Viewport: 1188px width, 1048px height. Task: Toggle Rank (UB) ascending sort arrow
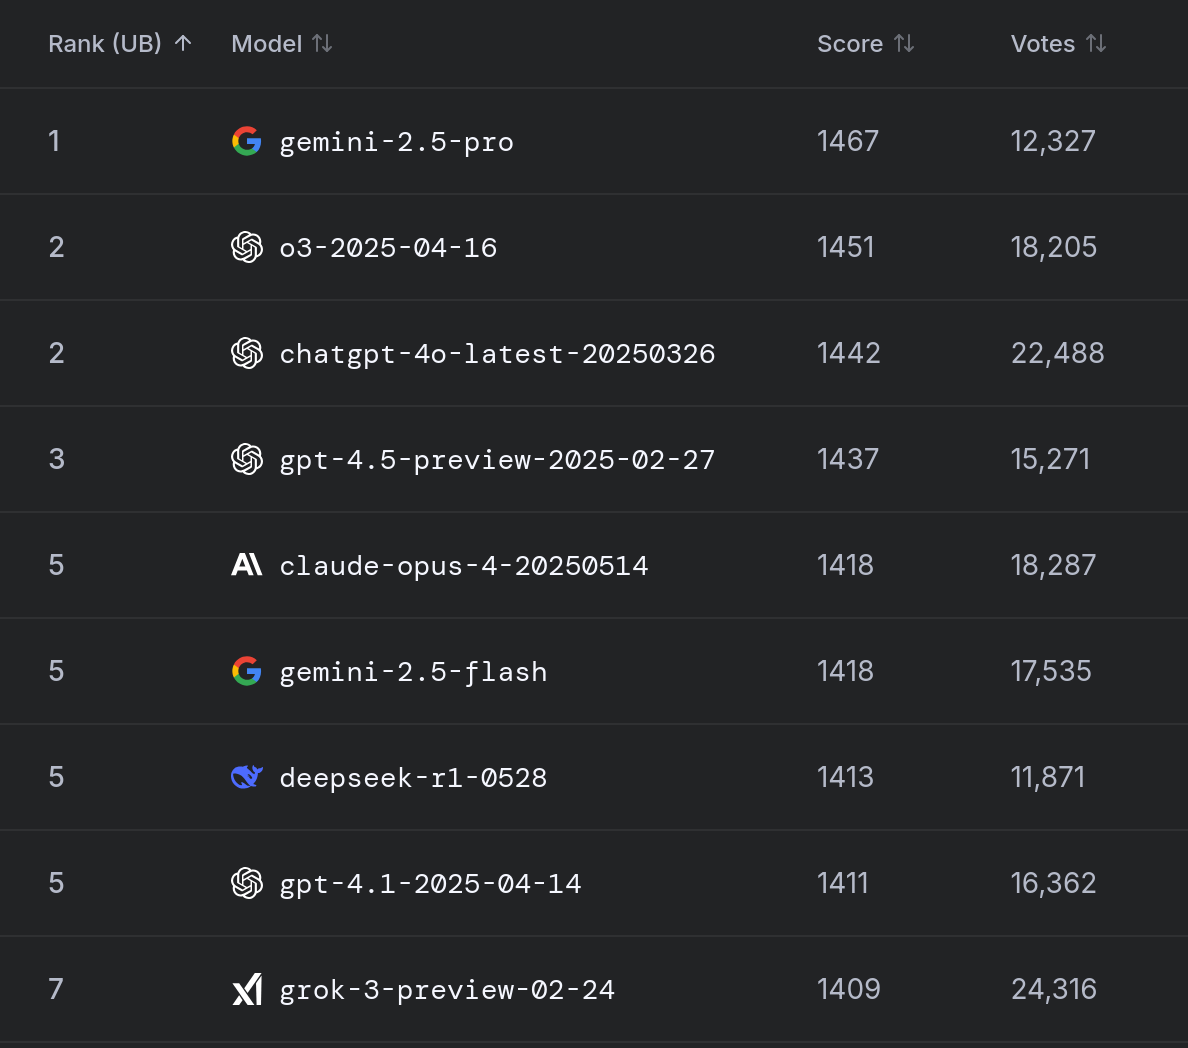[x=183, y=43]
